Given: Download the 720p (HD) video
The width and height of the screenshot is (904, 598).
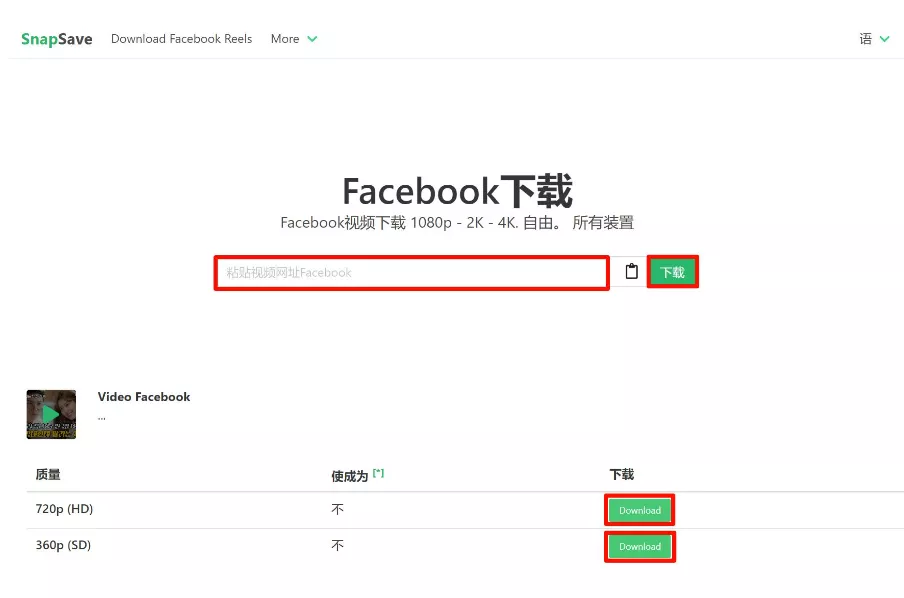Looking at the screenshot, I should click(640, 510).
